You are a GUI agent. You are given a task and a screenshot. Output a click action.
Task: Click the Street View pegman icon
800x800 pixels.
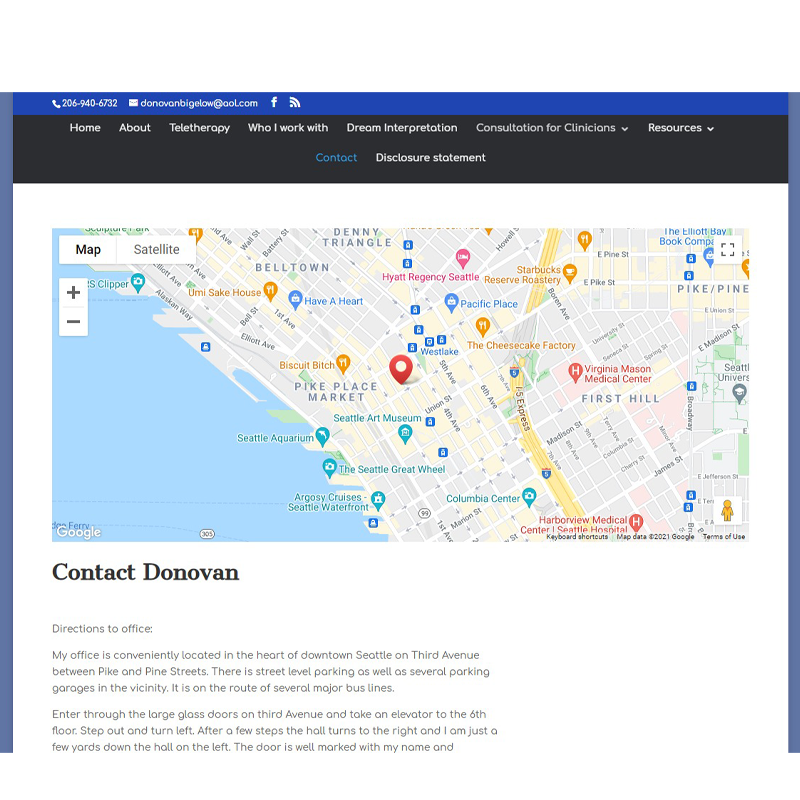[728, 510]
